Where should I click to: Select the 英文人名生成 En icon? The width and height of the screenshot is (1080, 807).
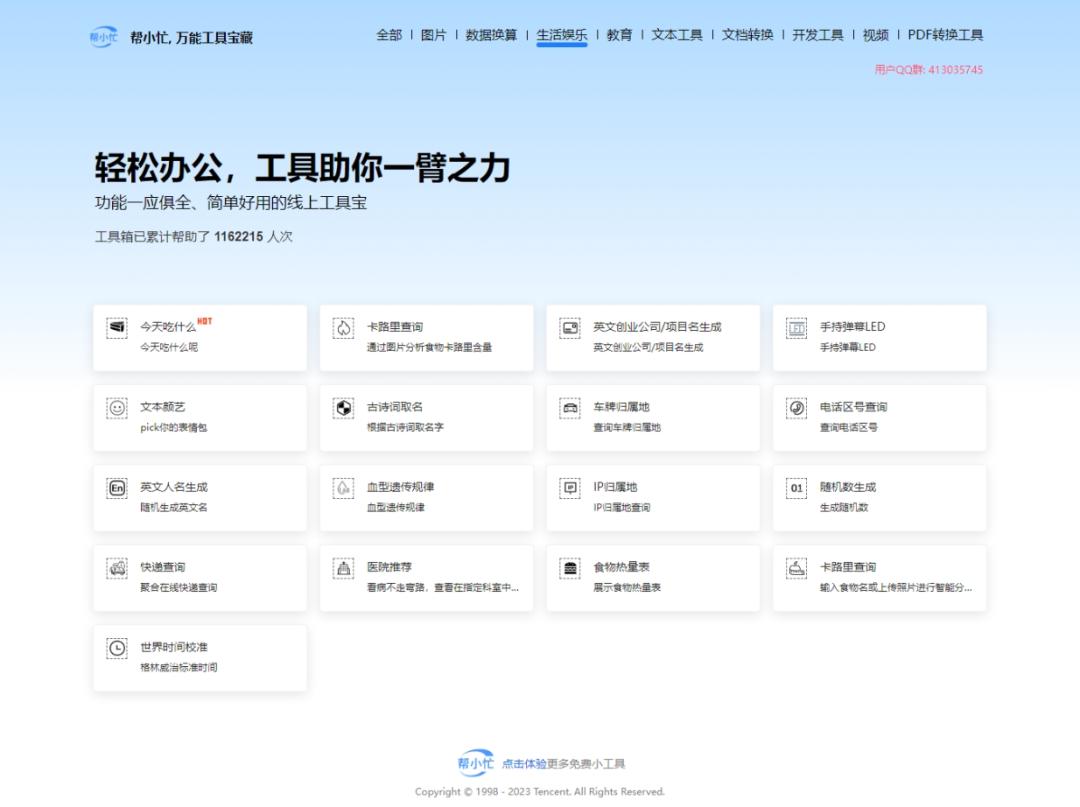(116, 487)
